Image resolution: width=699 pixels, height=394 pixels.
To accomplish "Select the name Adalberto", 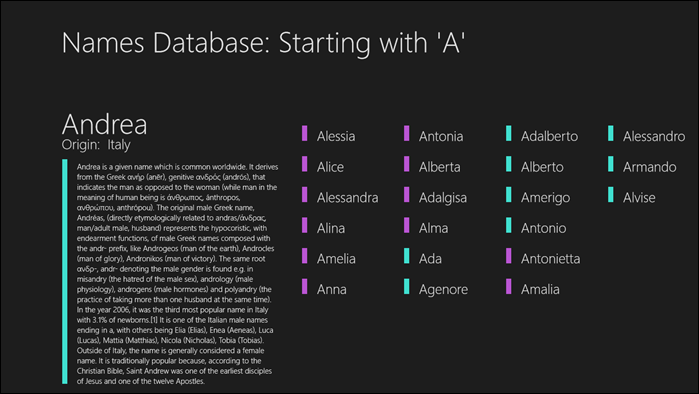I will coord(549,136).
